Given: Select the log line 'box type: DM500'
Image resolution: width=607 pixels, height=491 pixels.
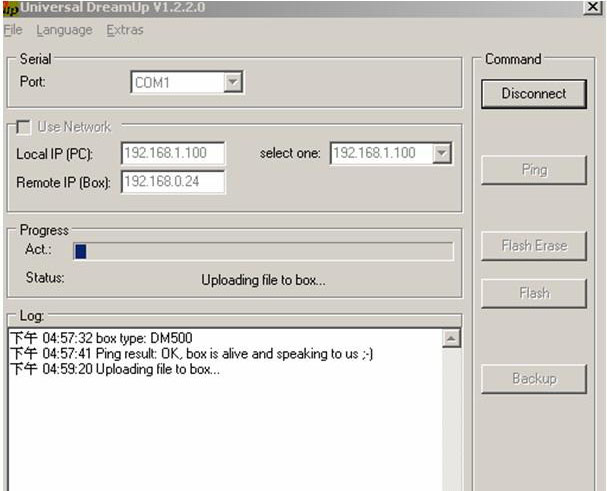Looking at the screenshot, I should [101, 338].
